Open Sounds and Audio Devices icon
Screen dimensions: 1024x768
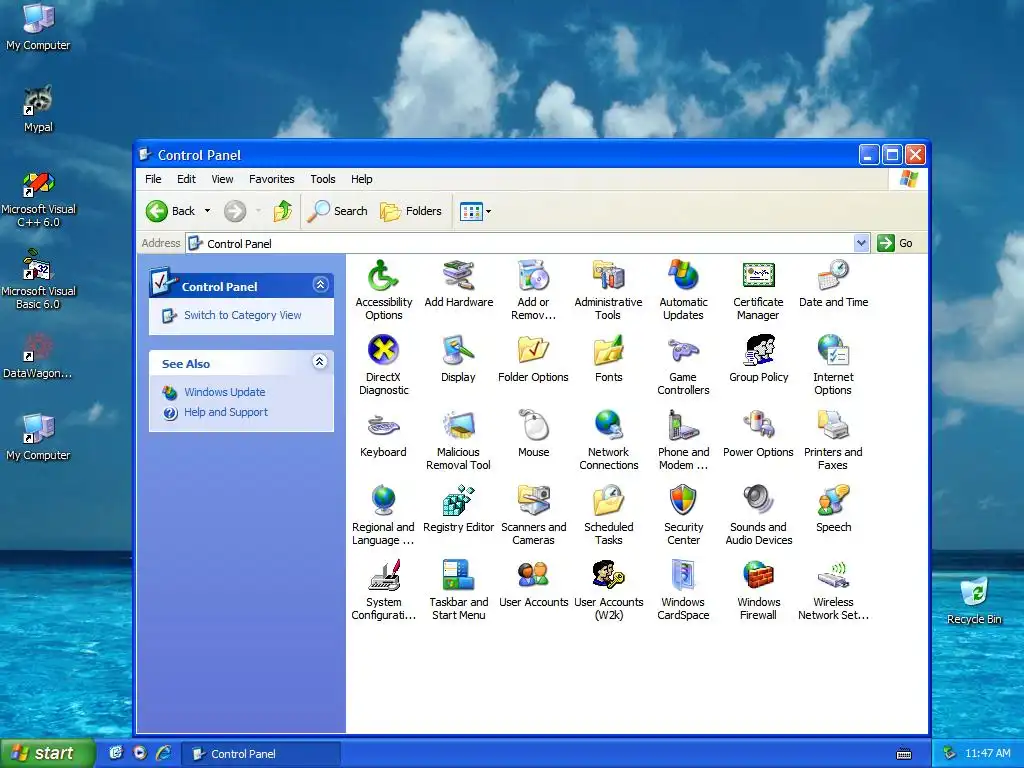[758, 501]
